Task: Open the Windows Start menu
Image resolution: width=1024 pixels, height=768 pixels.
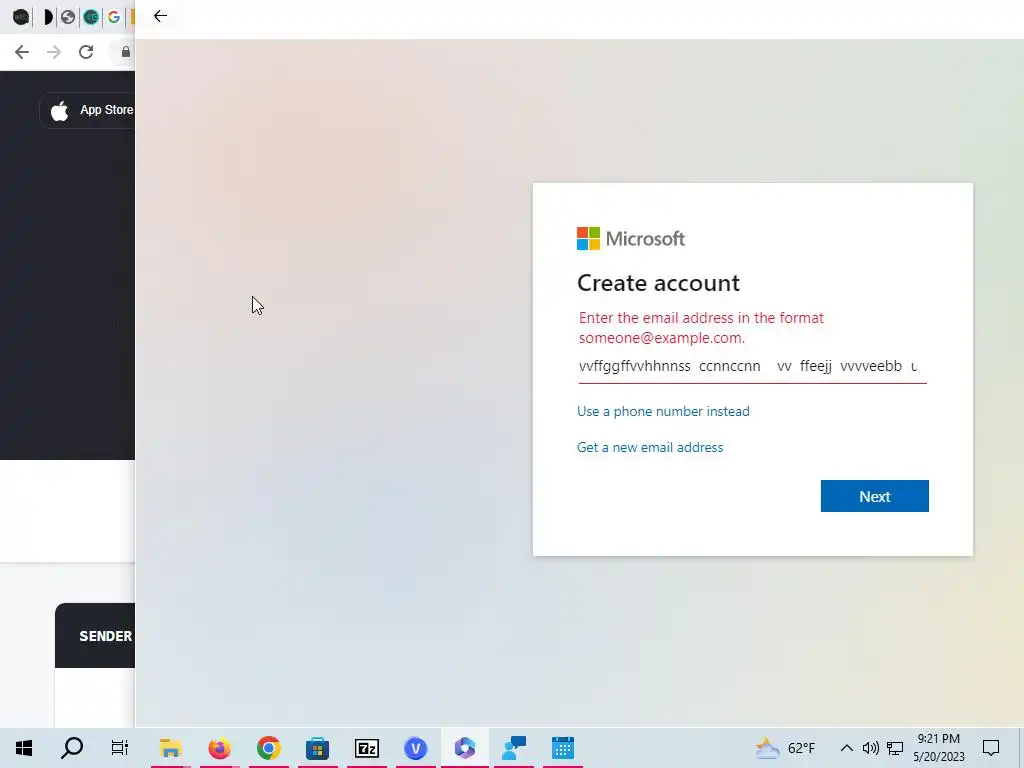Action: click(24, 748)
